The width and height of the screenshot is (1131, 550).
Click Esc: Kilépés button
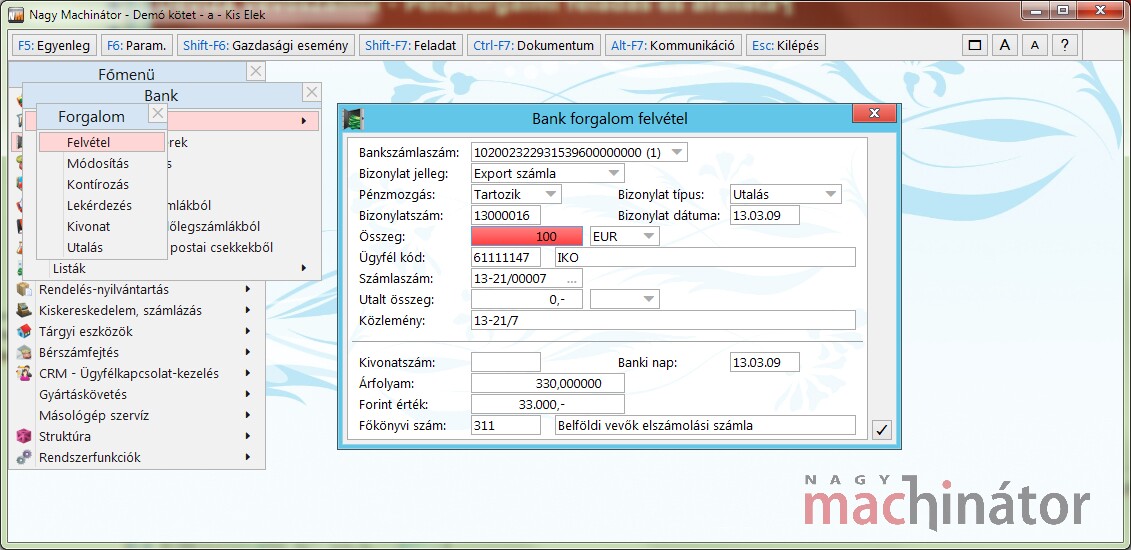[785, 45]
